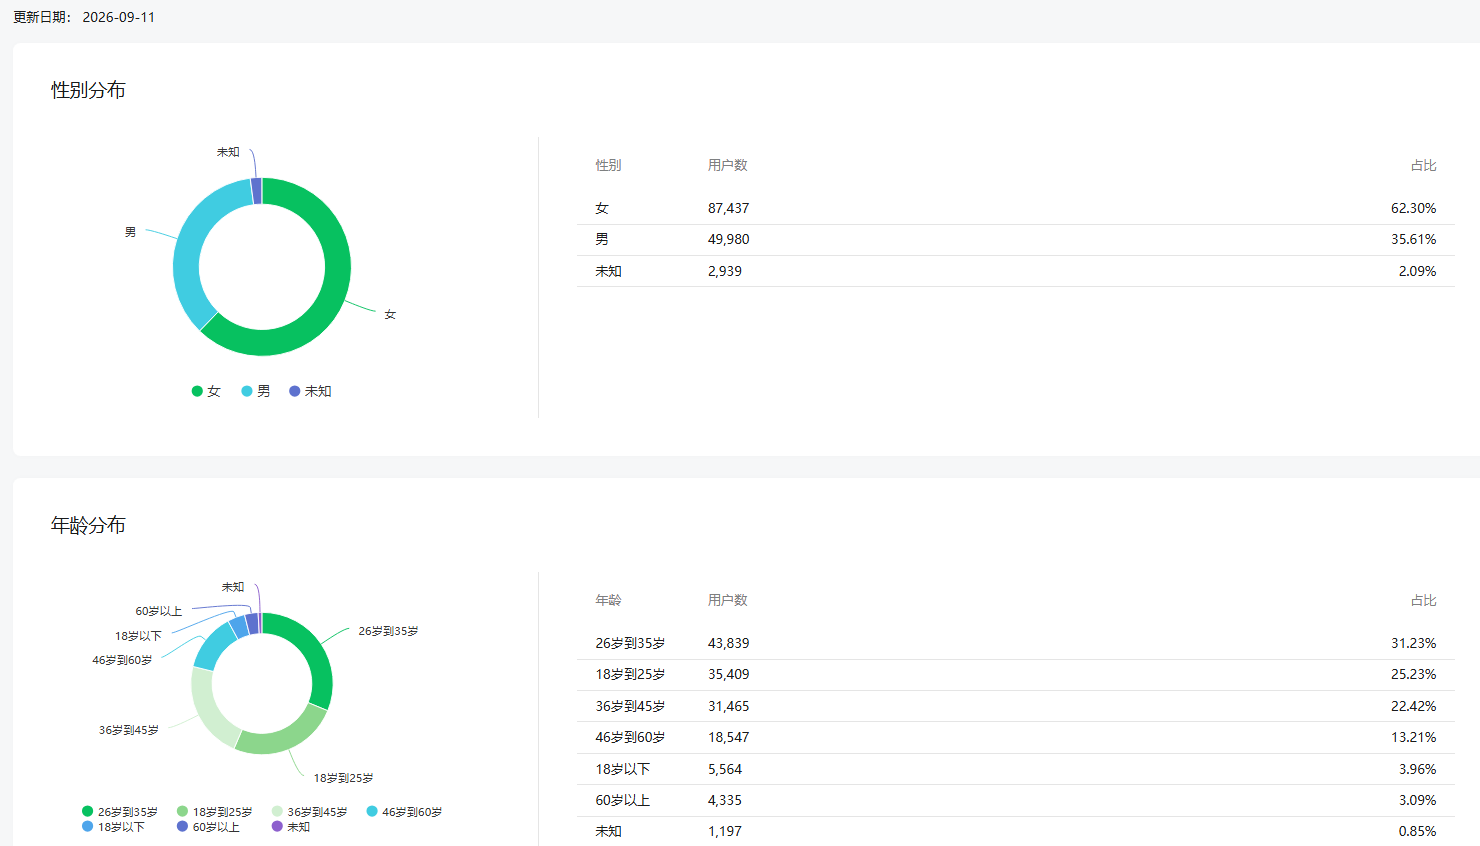Select the 用户数 column header in gender table
This screenshot has height=846, width=1480.
727,165
